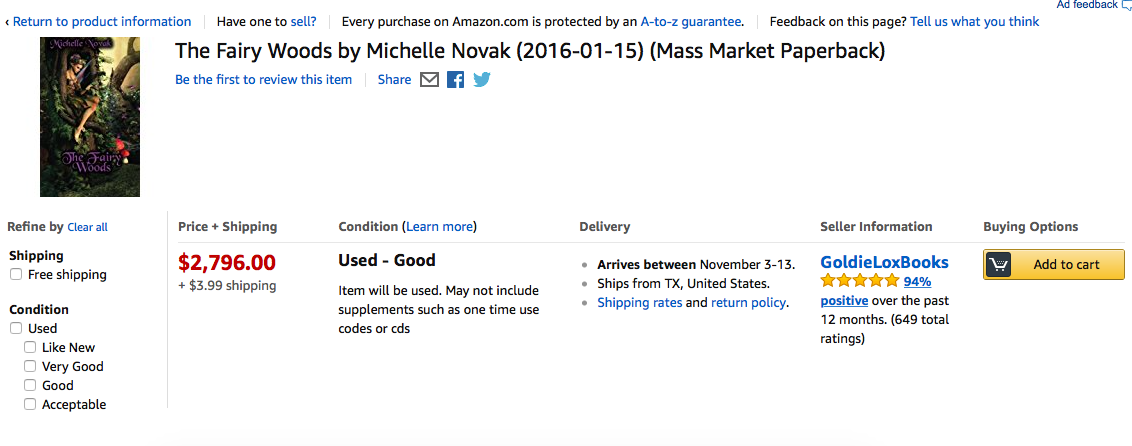Check the Good condition filter
This screenshot has height=446, width=1132.
[30, 385]
